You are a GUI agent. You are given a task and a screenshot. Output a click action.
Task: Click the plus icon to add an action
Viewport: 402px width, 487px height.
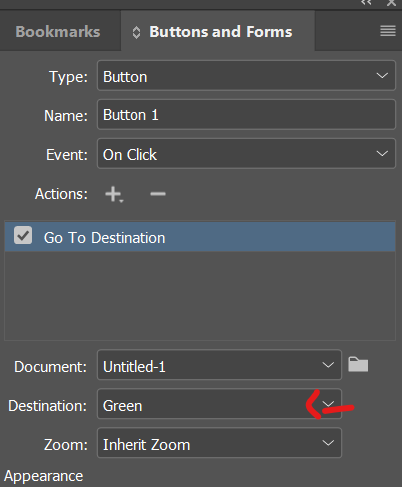click(114, 194)
